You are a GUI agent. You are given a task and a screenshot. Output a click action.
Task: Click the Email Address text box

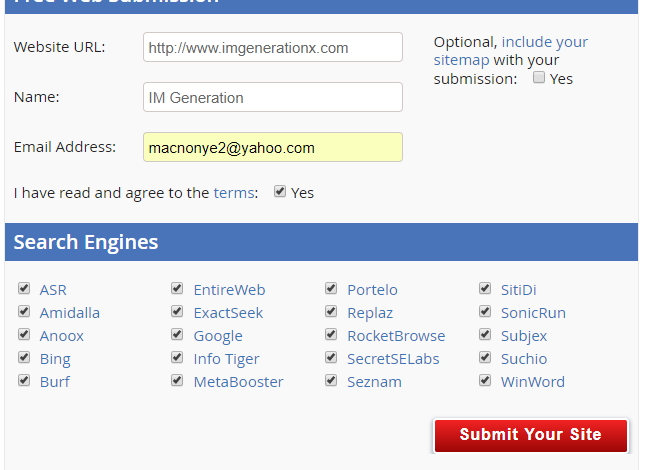pyautogui.click(x=272, y=147)
